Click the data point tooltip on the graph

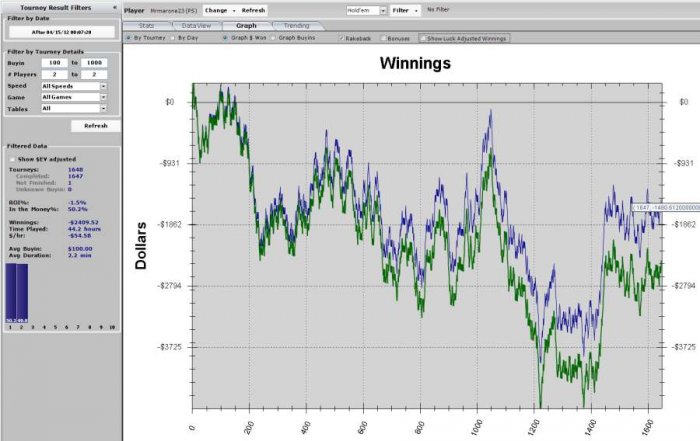click(666, 208)
